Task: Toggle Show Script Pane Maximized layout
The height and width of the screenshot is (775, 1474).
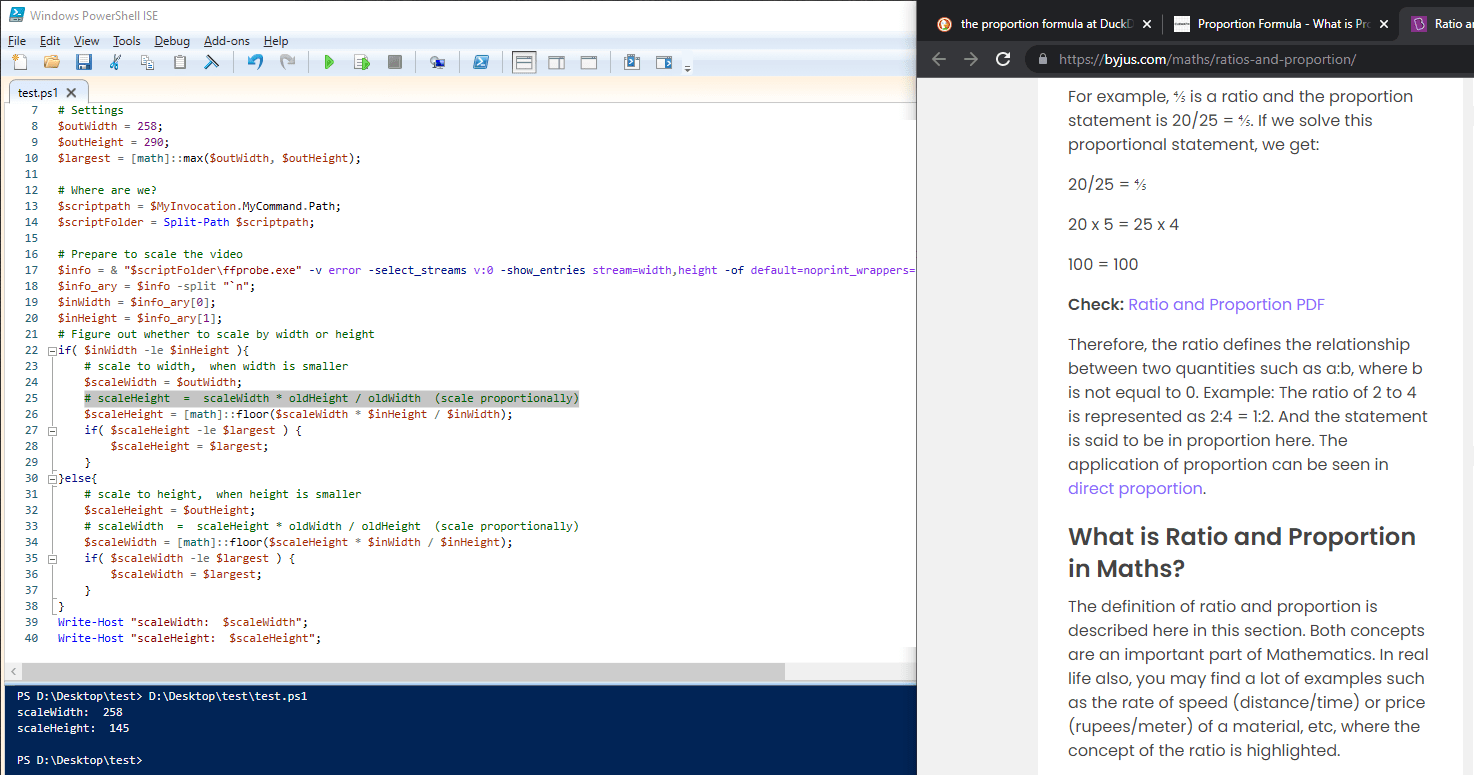Action: tap(589, 62)
